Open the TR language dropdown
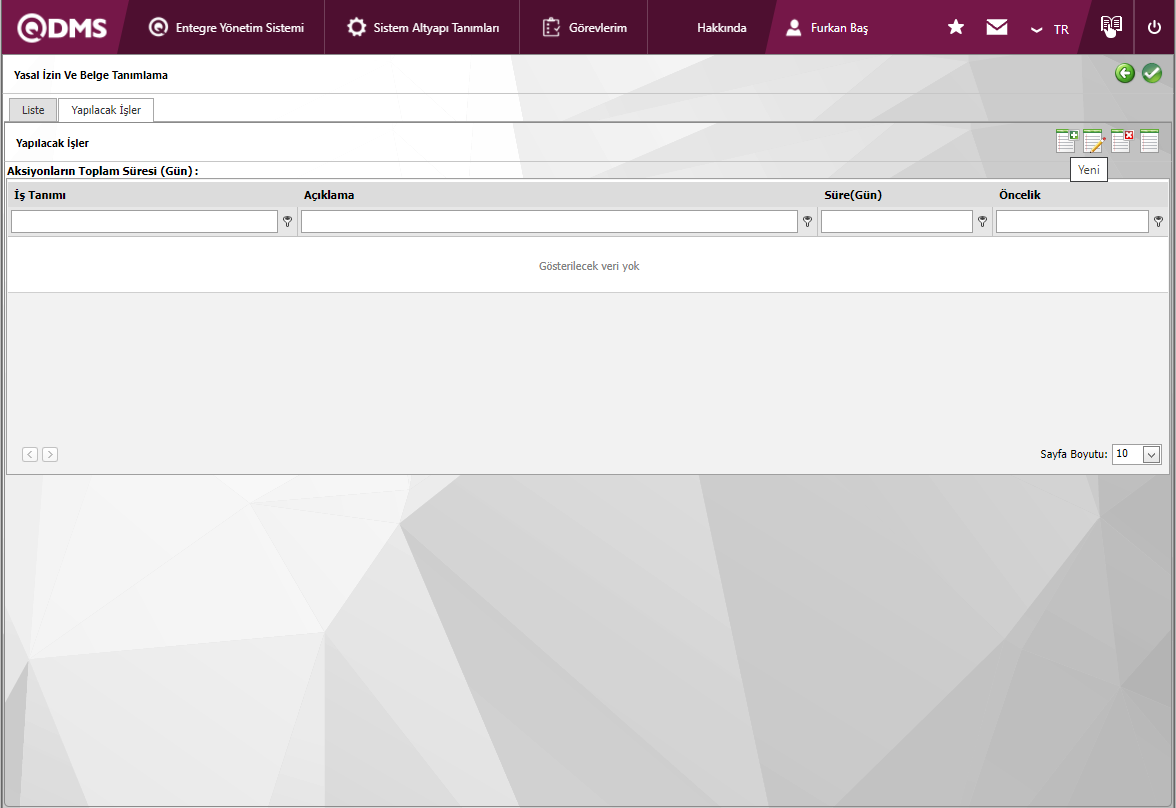The width and height of the screenshot is (1176, 808). click(x=1049, y=29)
